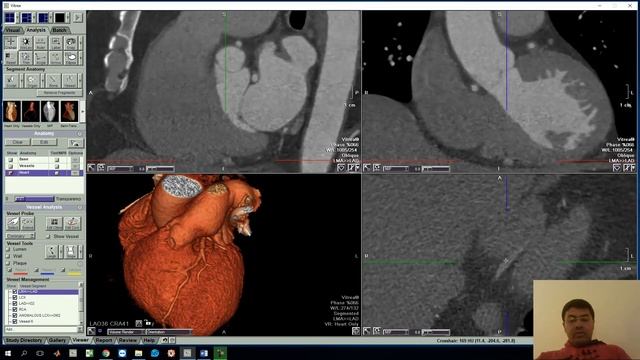Select the Label annotation tool
This screenshot has width=640, height=360.
pyautogui.click(x=56, y=42)
